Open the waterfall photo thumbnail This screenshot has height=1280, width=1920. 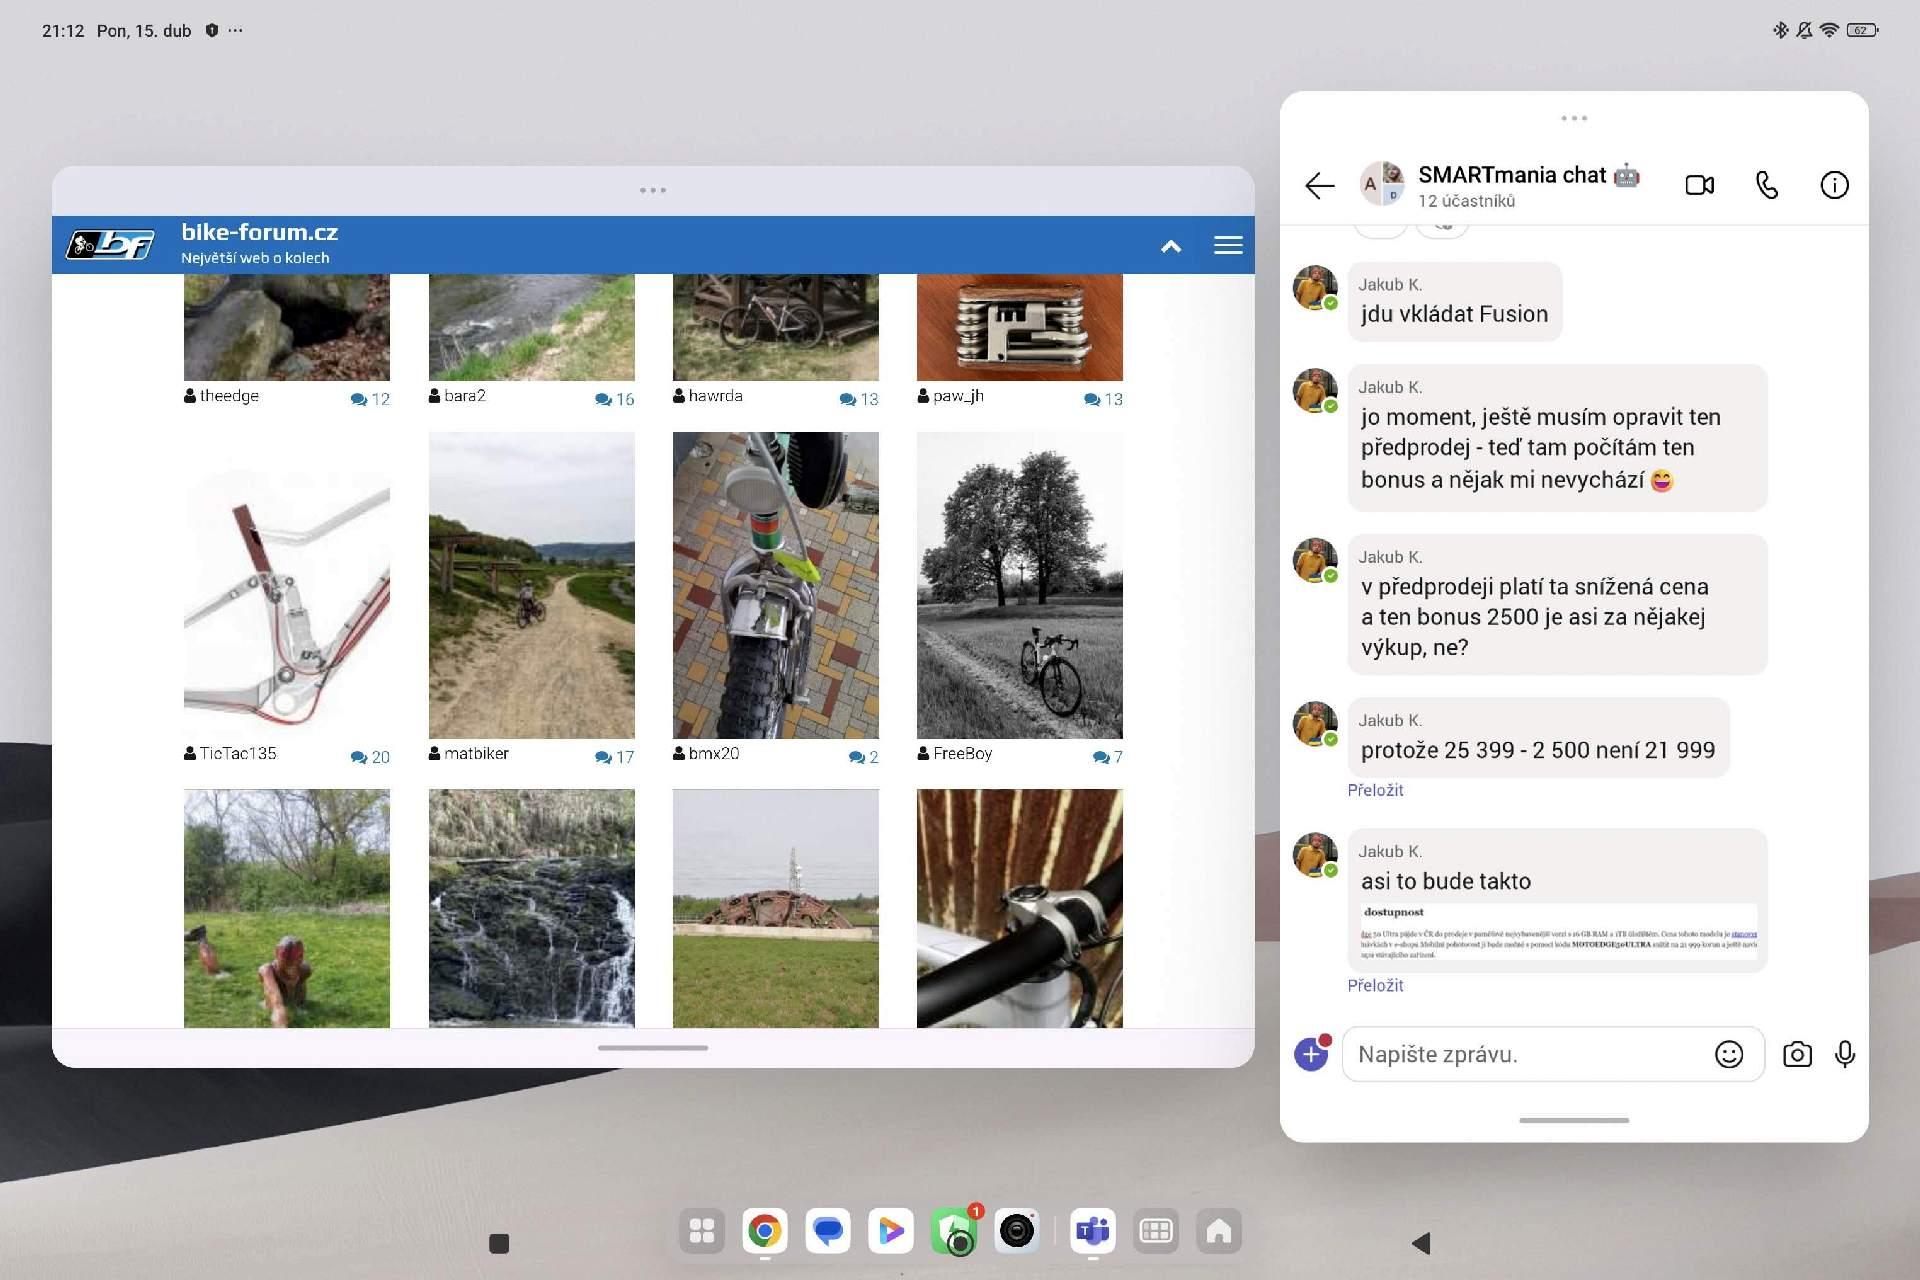coord(532,908)
